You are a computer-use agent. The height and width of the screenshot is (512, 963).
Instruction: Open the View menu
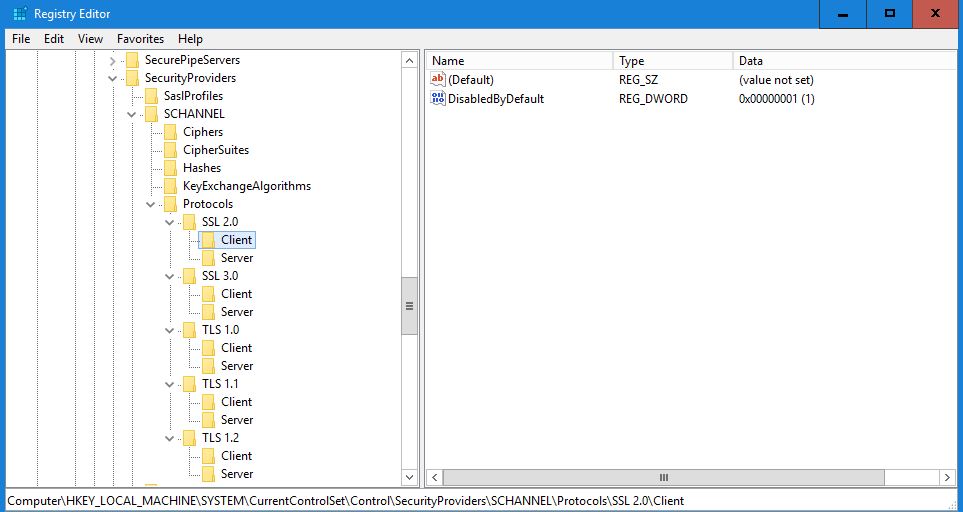[90, 39]
